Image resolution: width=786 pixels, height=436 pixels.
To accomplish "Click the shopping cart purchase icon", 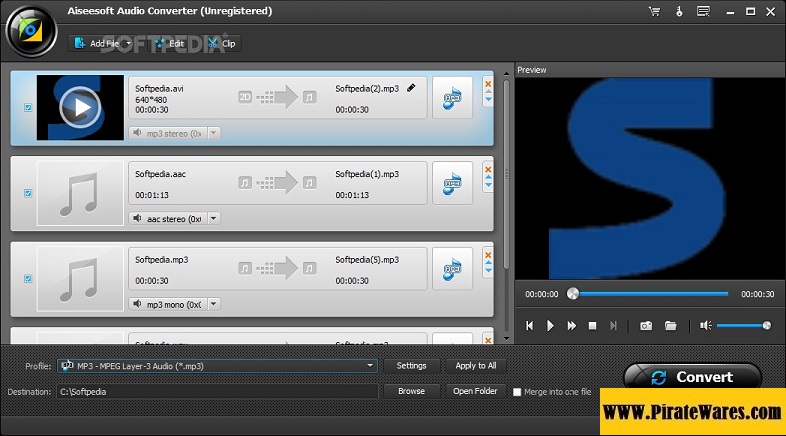I will [654, 11].
